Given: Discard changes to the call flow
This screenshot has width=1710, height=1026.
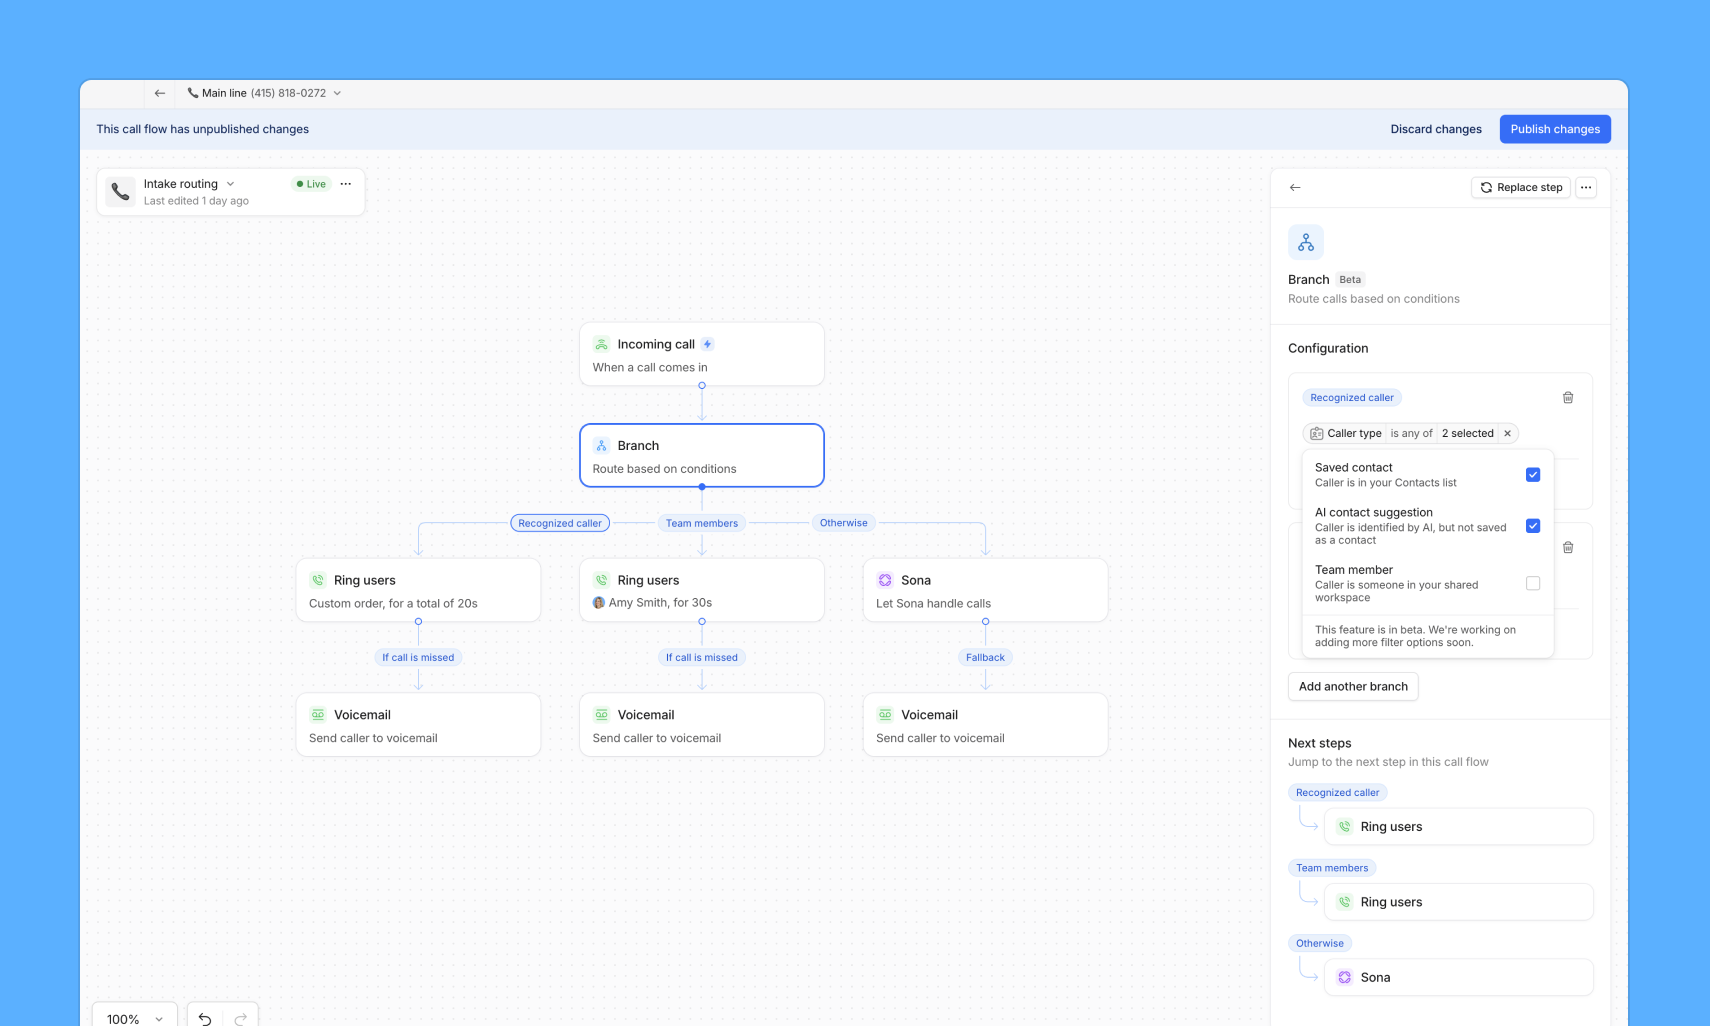Looking at the screenshot, I should click(1436, 129).
